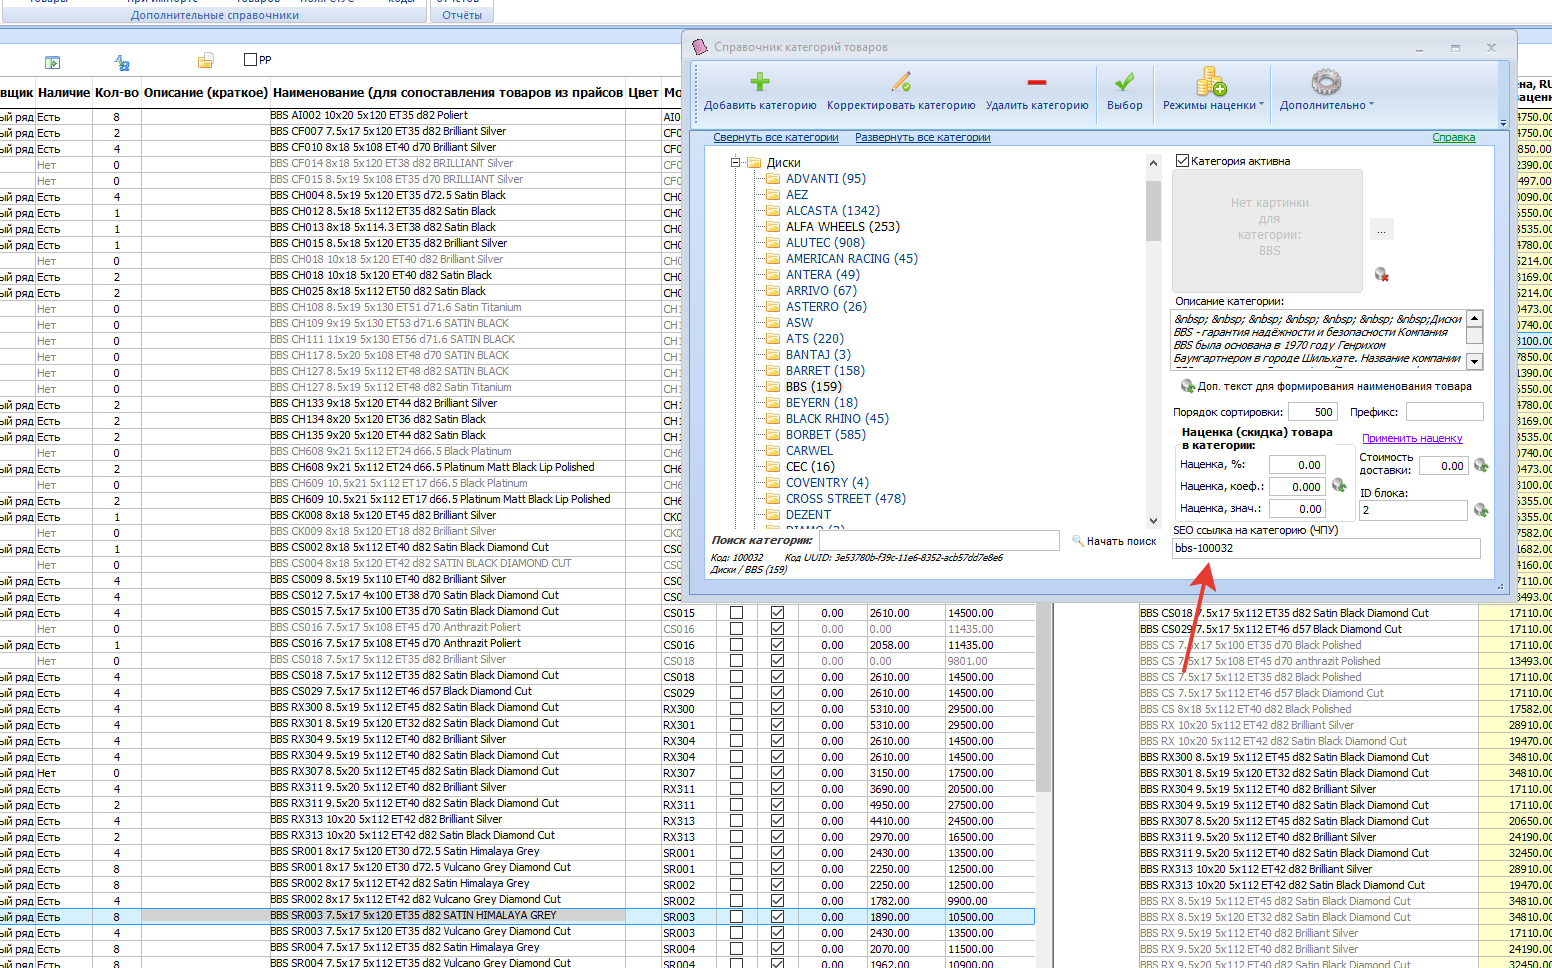
Task: Untick the checked box in the CS029 row
Action: pos(777,693)
